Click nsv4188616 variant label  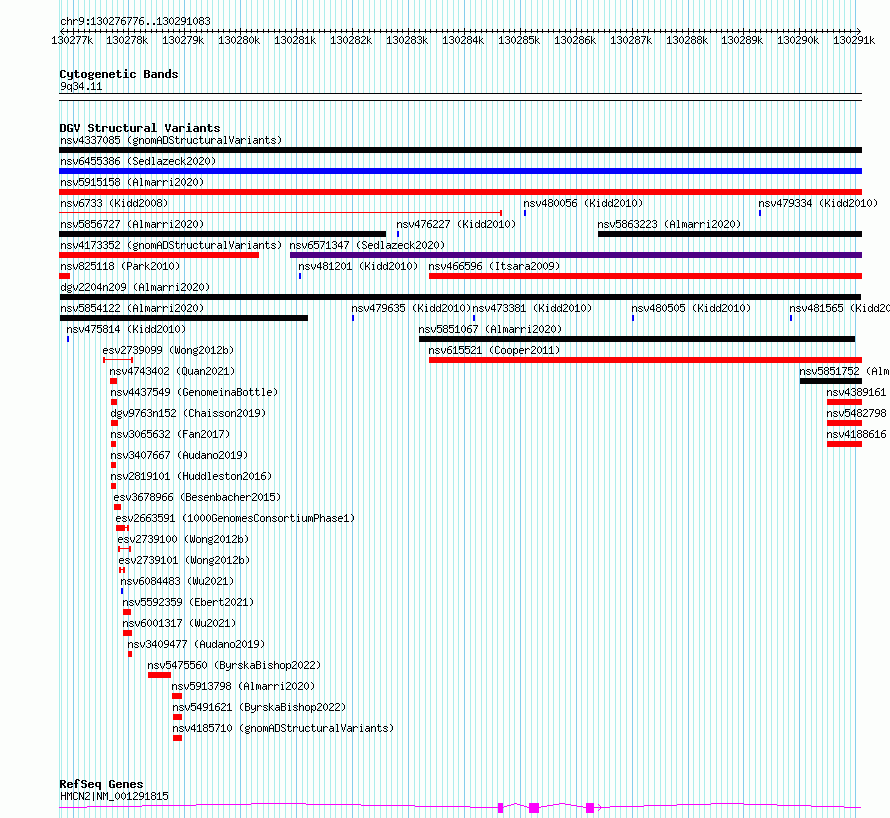pyautogui.click(x=856, y=434)
